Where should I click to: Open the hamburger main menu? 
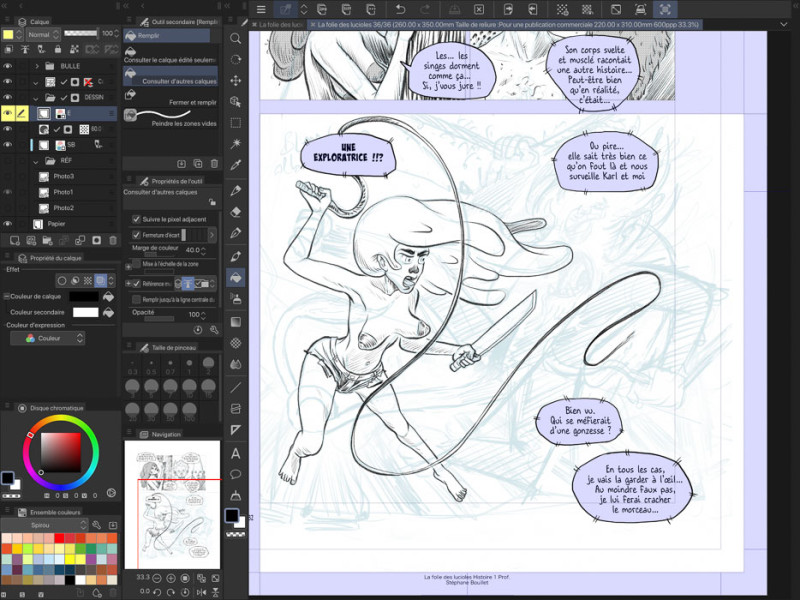coord(261,9)
